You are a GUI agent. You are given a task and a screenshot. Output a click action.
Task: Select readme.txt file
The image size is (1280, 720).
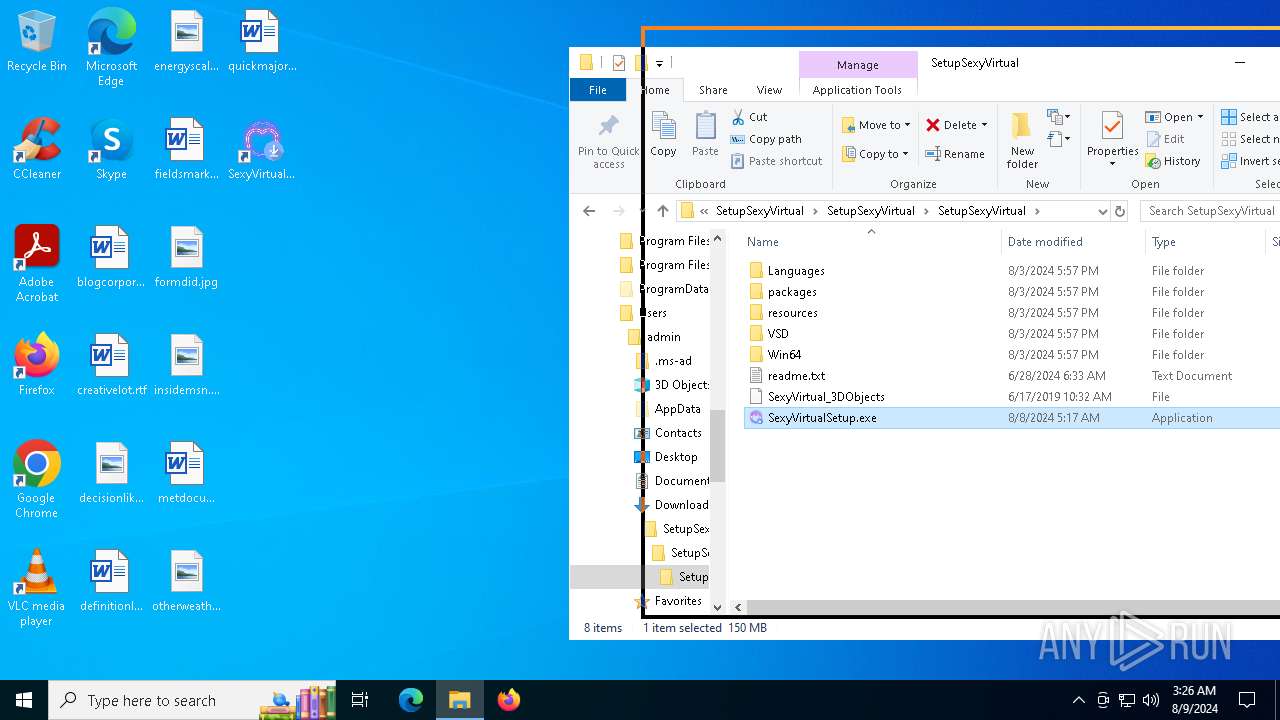[x=796, y=376]
